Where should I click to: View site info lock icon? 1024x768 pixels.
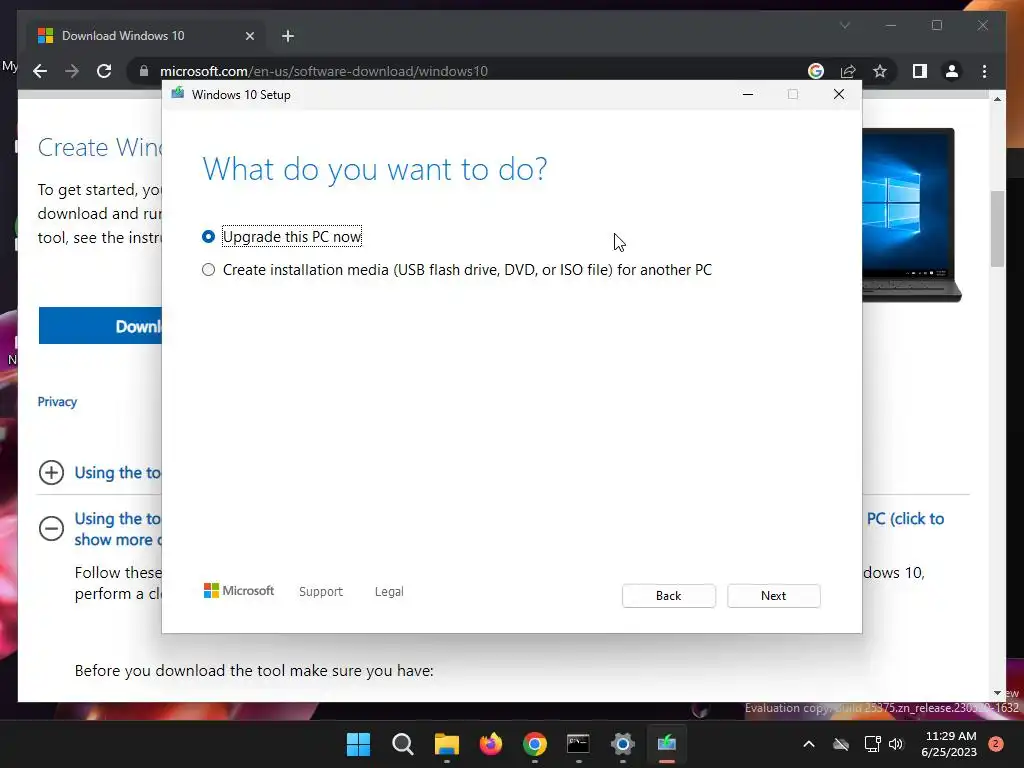click(x=144, y=71)
